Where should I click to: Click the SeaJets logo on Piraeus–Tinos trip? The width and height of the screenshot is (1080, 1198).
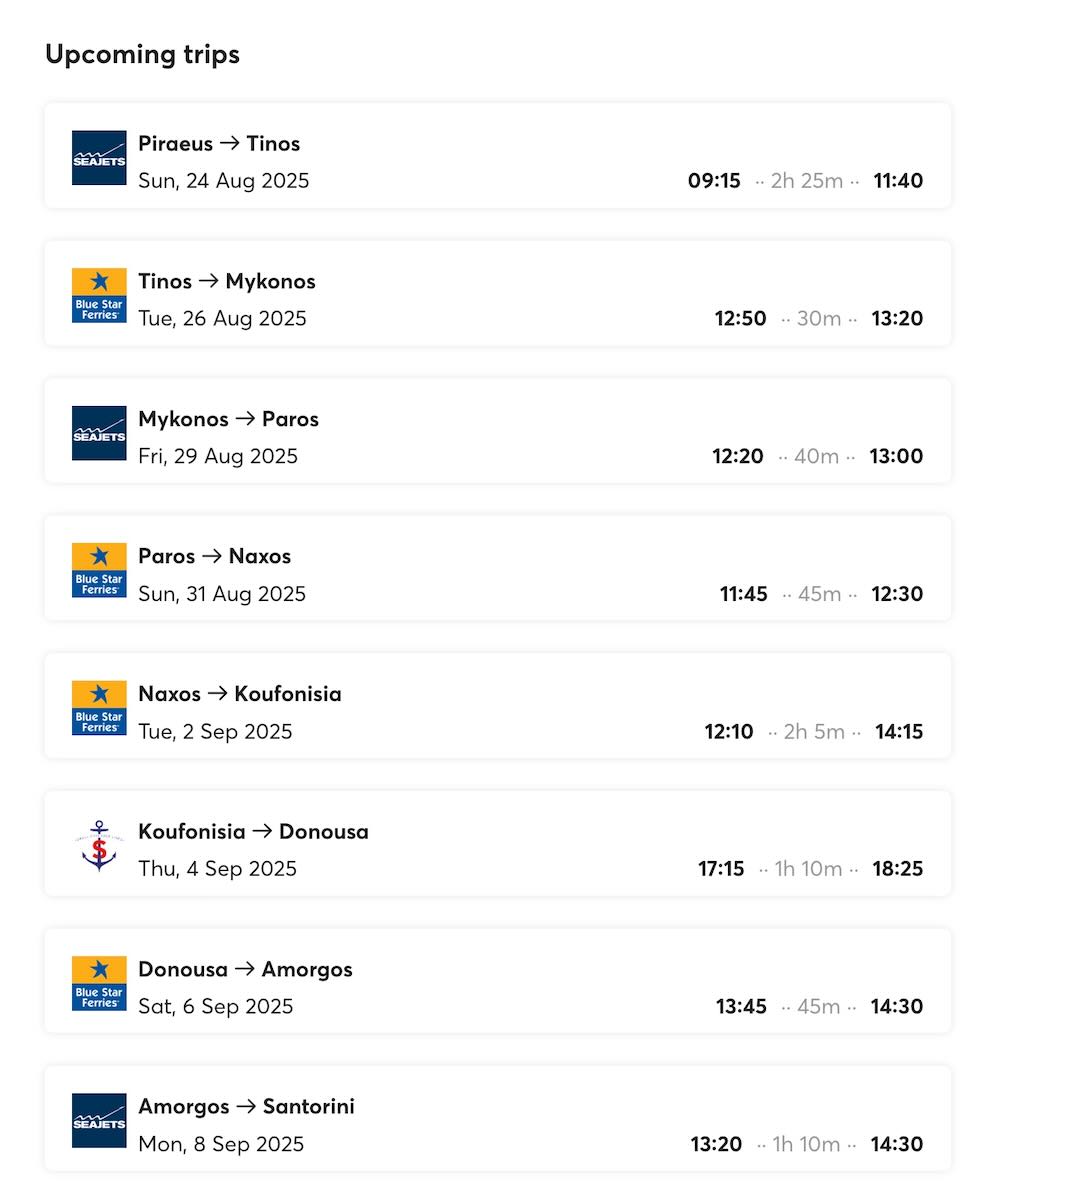click(99, 158)
